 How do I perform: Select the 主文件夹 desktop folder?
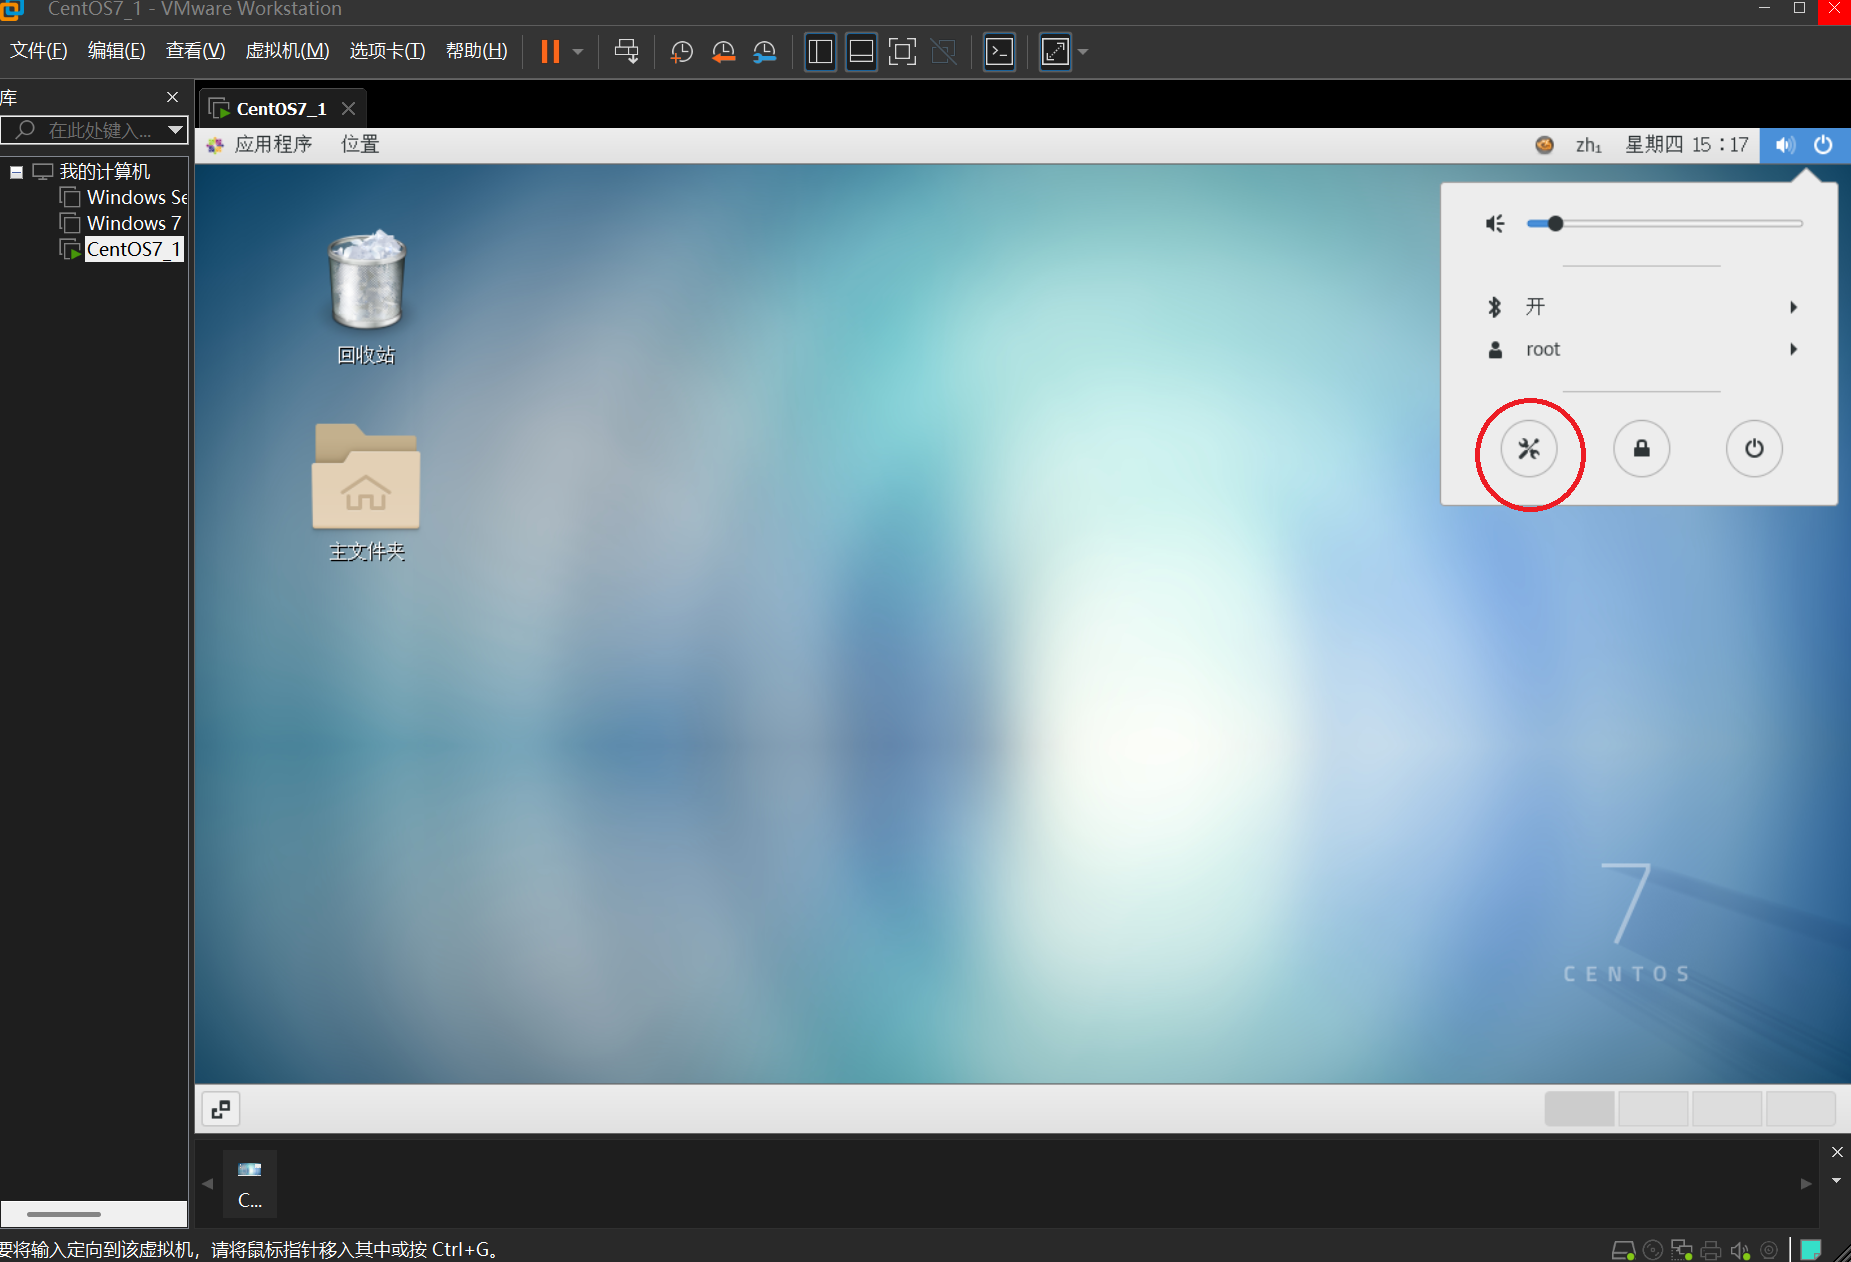(x=366, y=493)
